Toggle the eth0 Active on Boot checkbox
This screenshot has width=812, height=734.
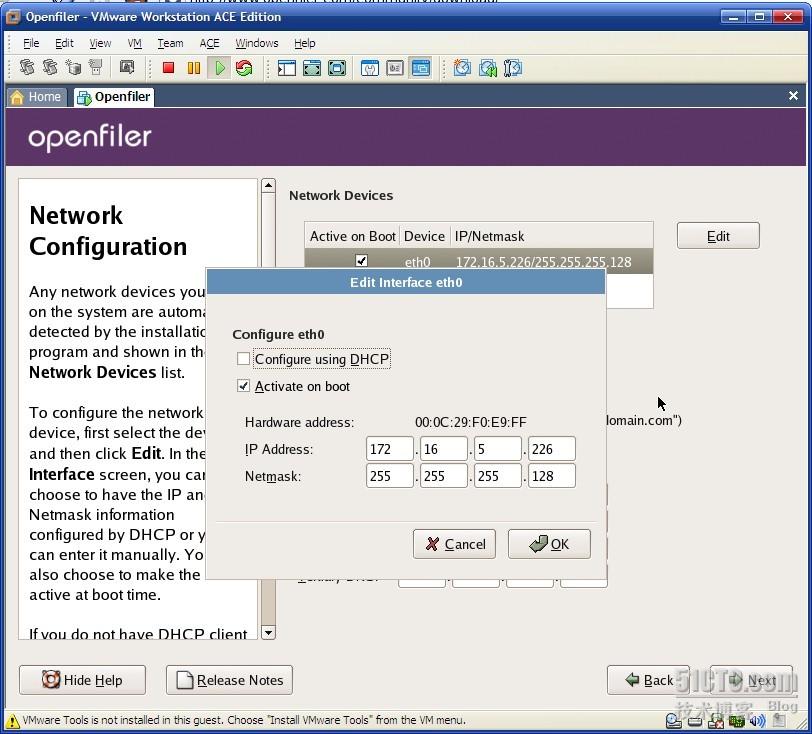point(361,261)
